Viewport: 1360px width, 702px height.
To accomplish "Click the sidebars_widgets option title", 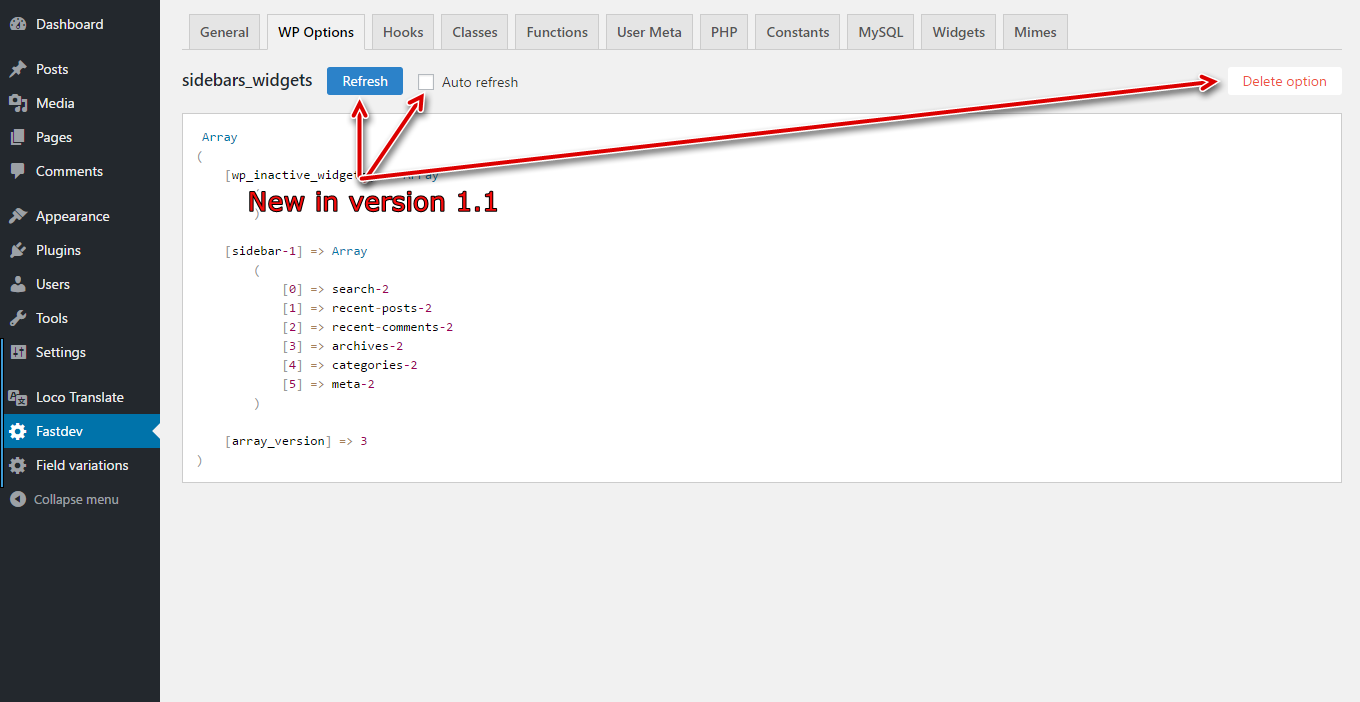I will (247, 80).
